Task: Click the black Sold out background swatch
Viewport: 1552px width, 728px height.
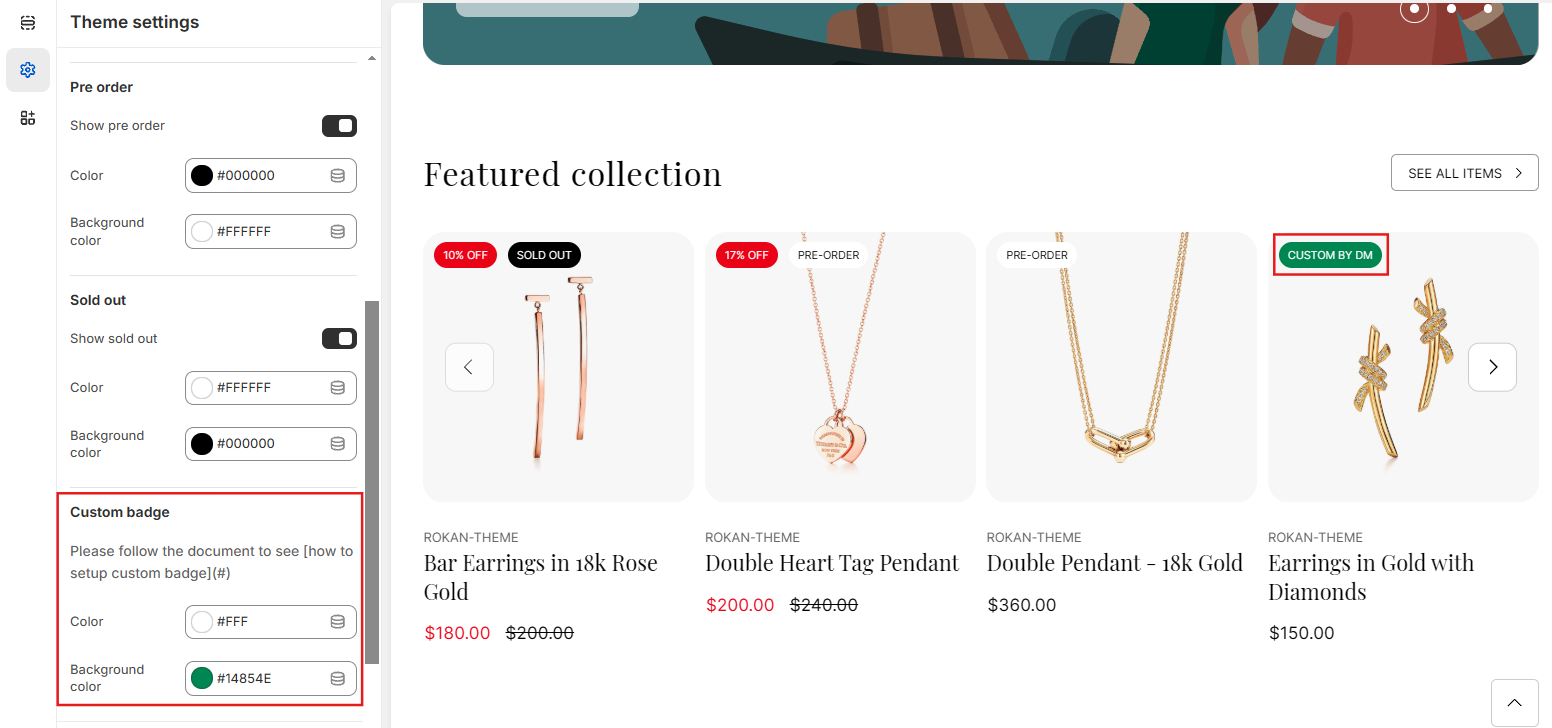Action: click(x=202, y=444)
